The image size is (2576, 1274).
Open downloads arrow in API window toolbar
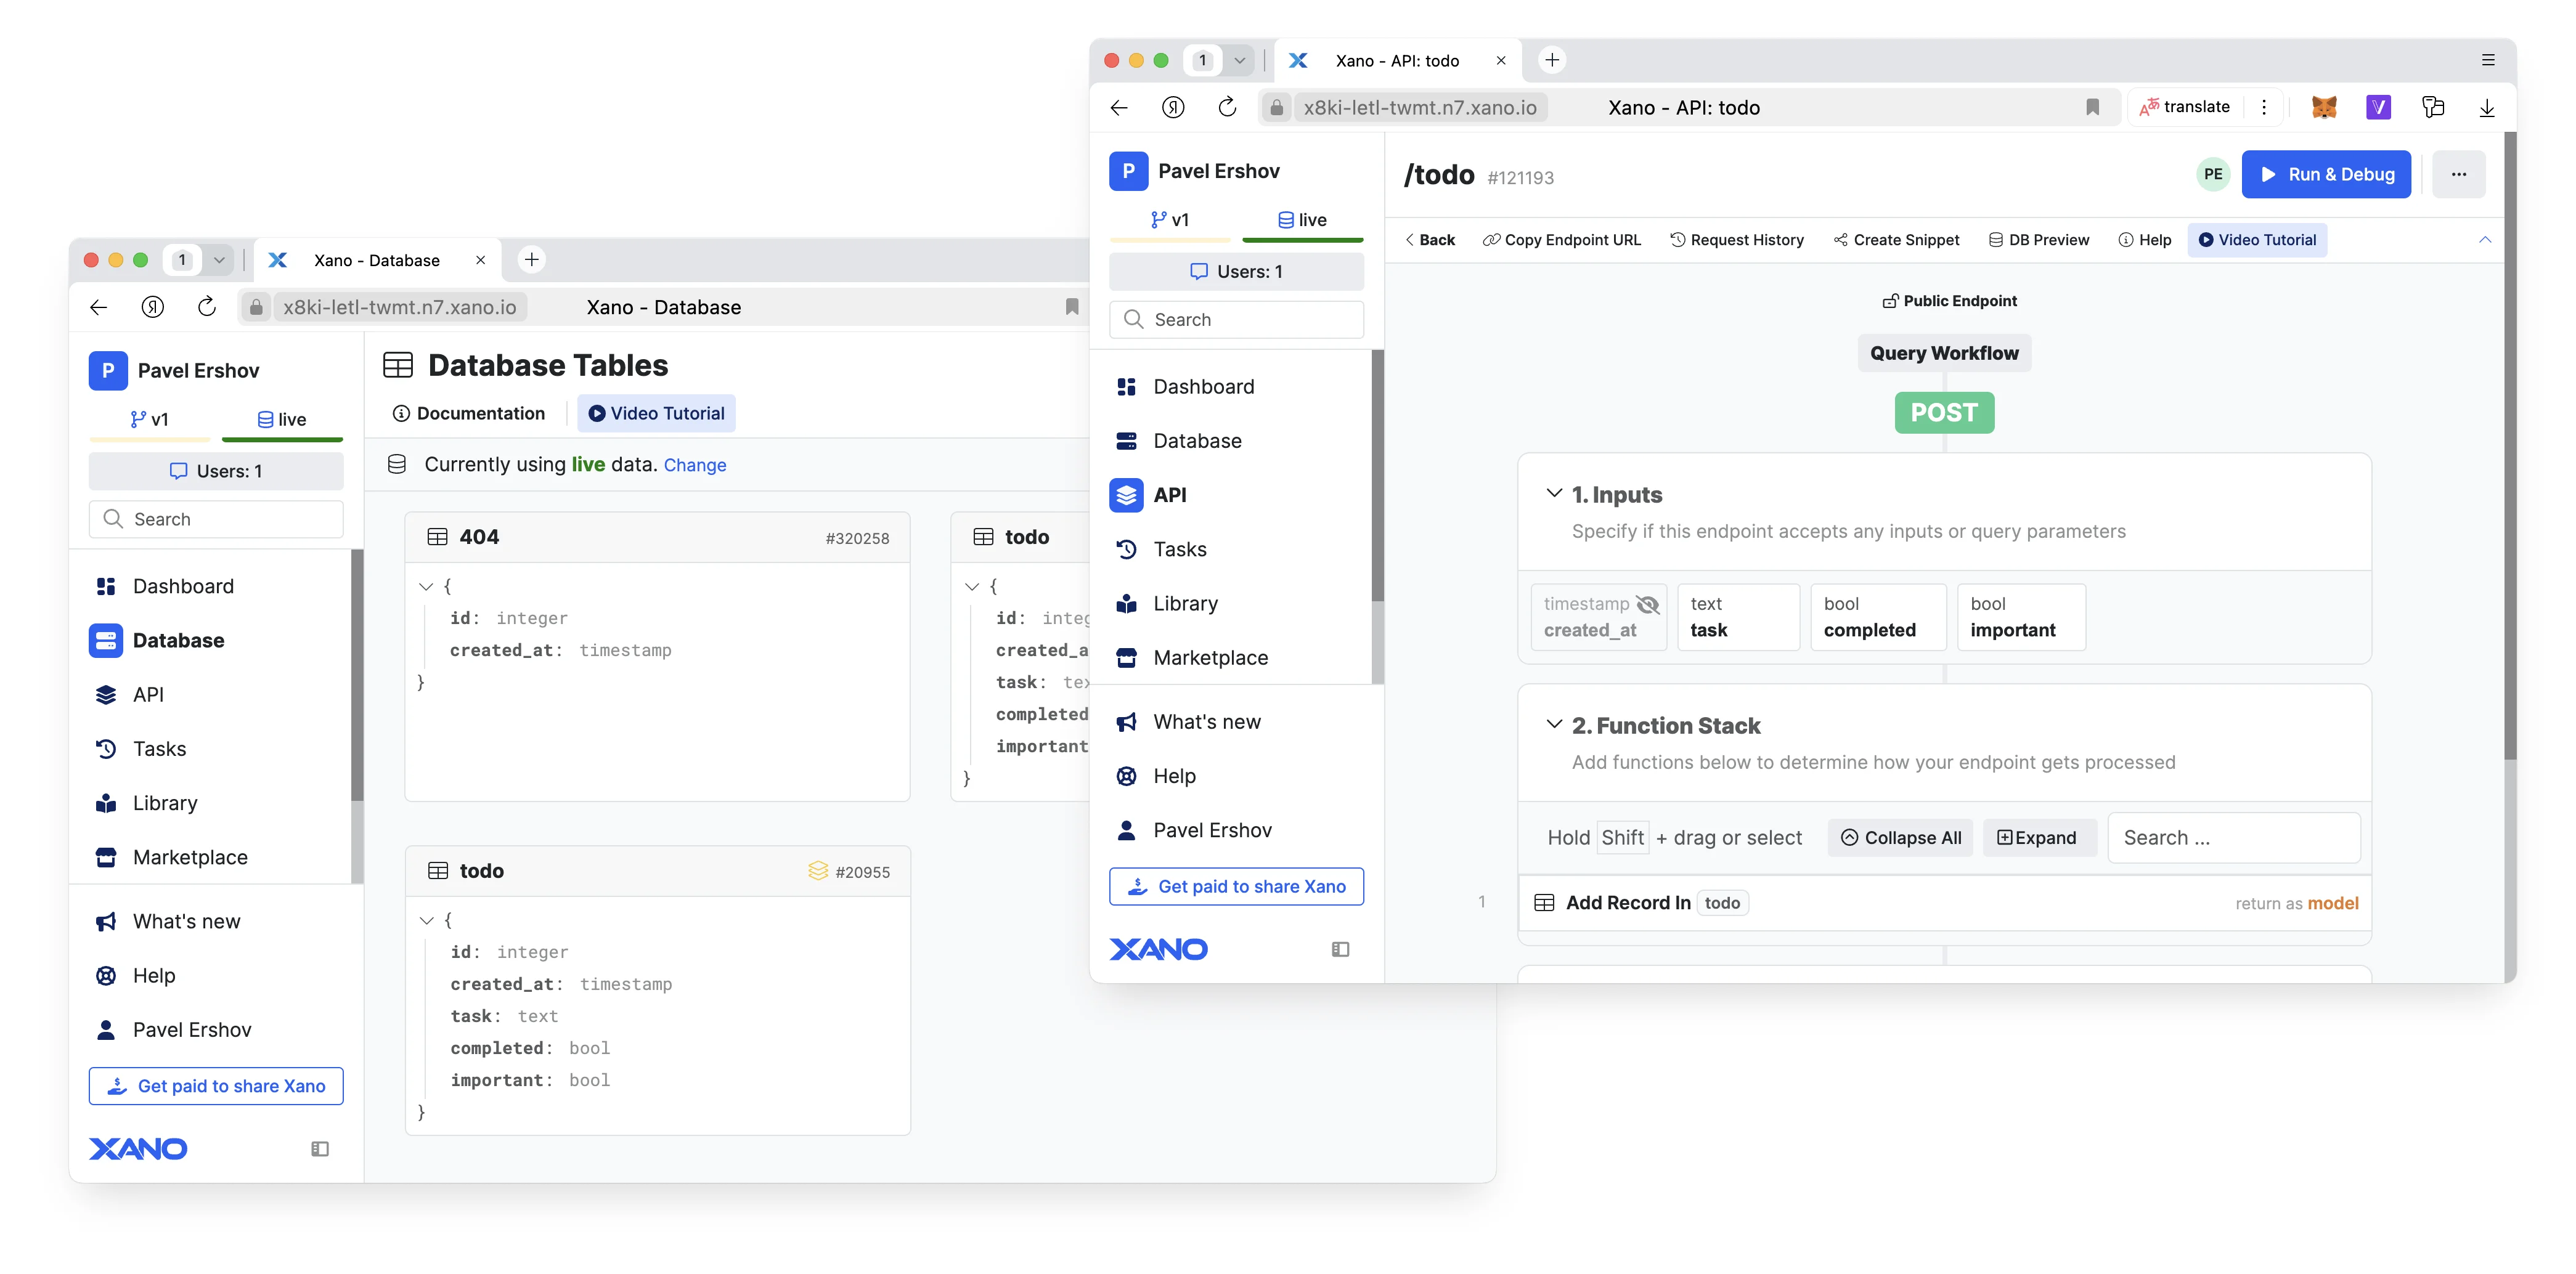[2486, 107]
